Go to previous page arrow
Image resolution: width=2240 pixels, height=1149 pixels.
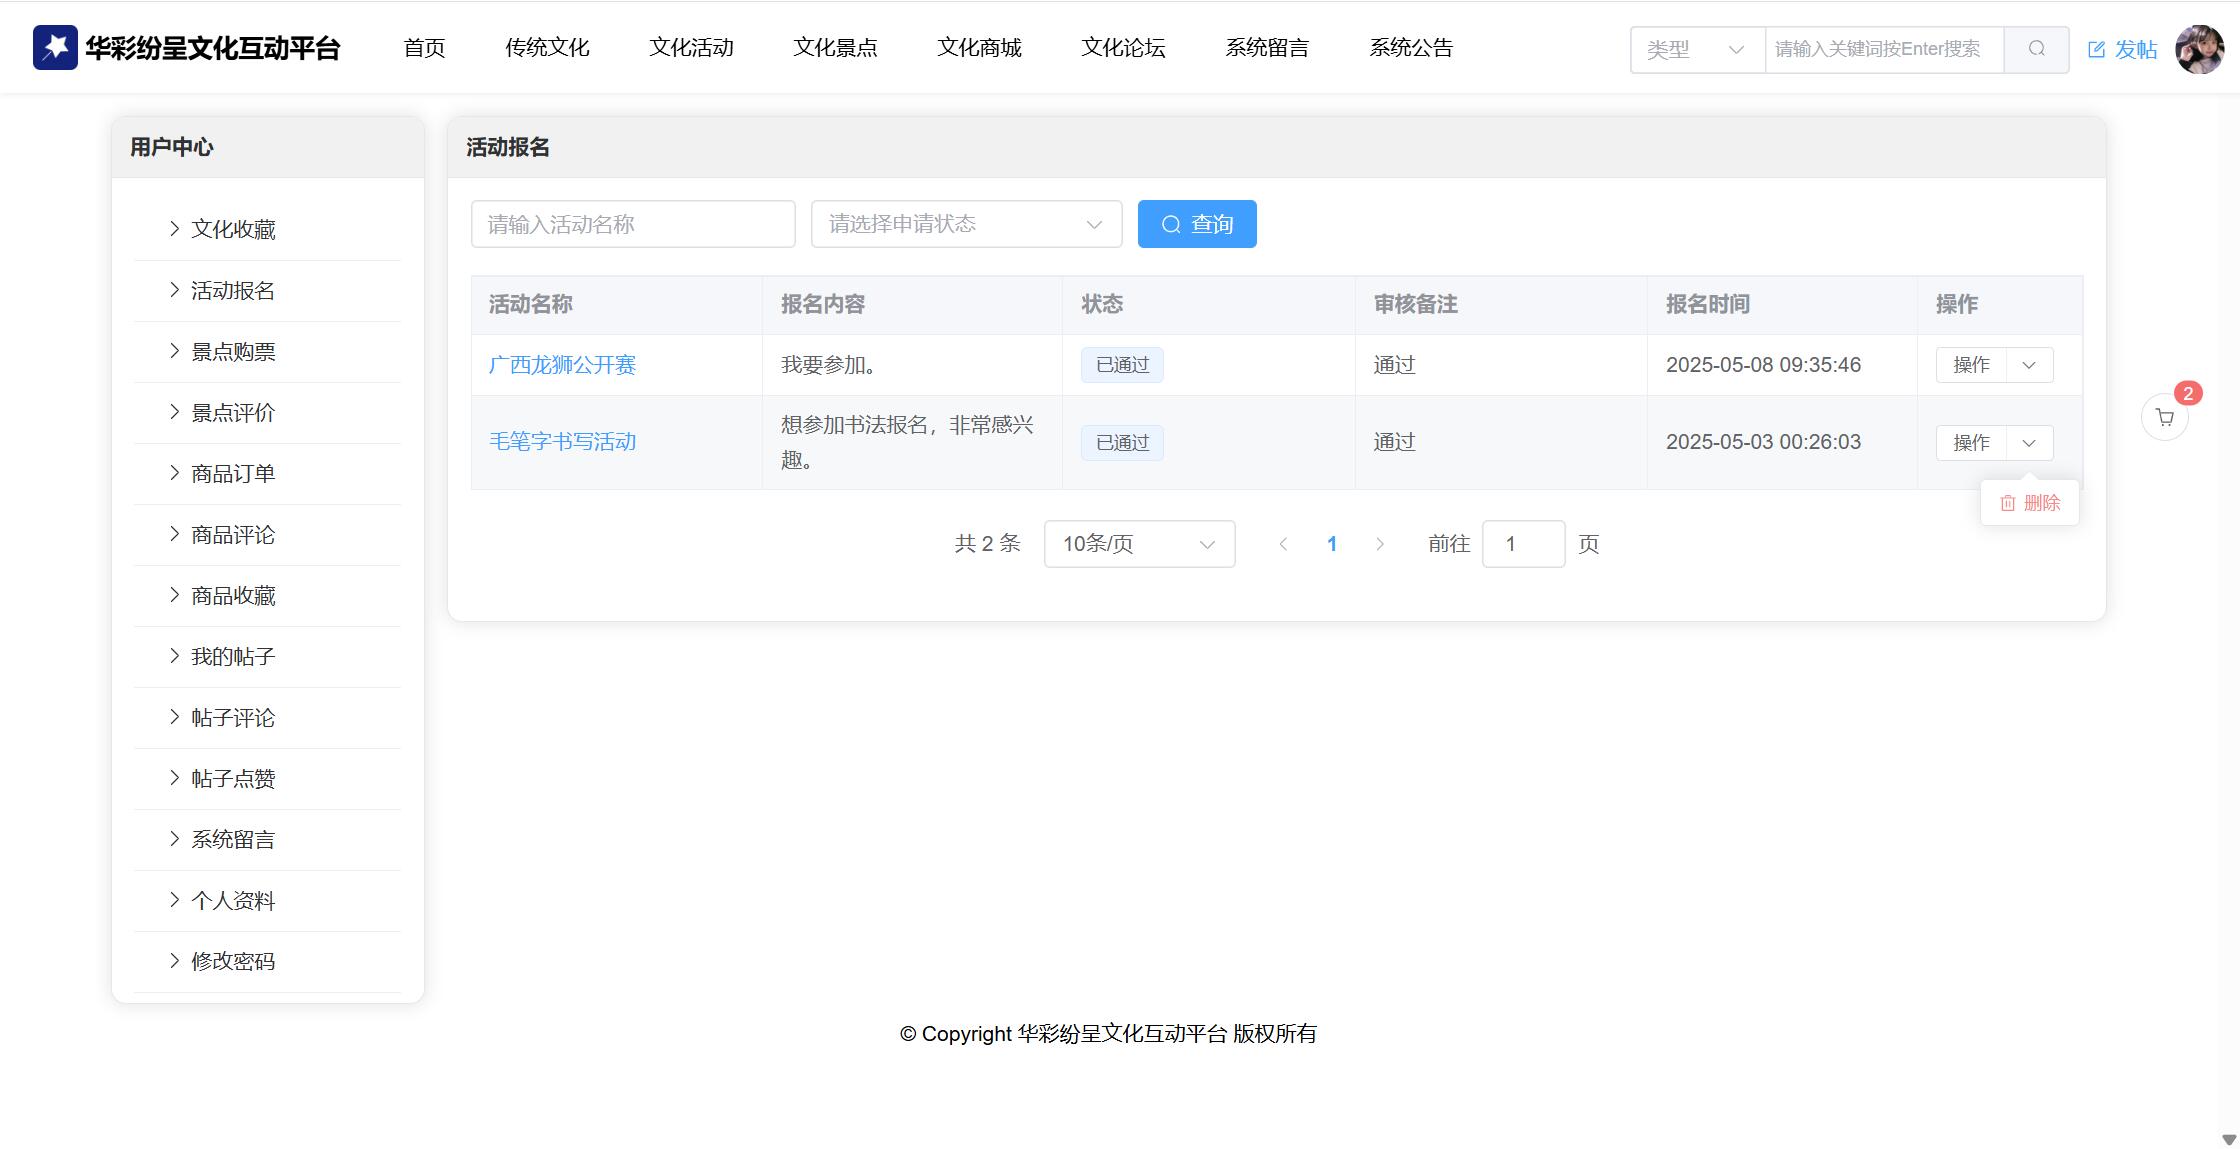click(1283, 544)
